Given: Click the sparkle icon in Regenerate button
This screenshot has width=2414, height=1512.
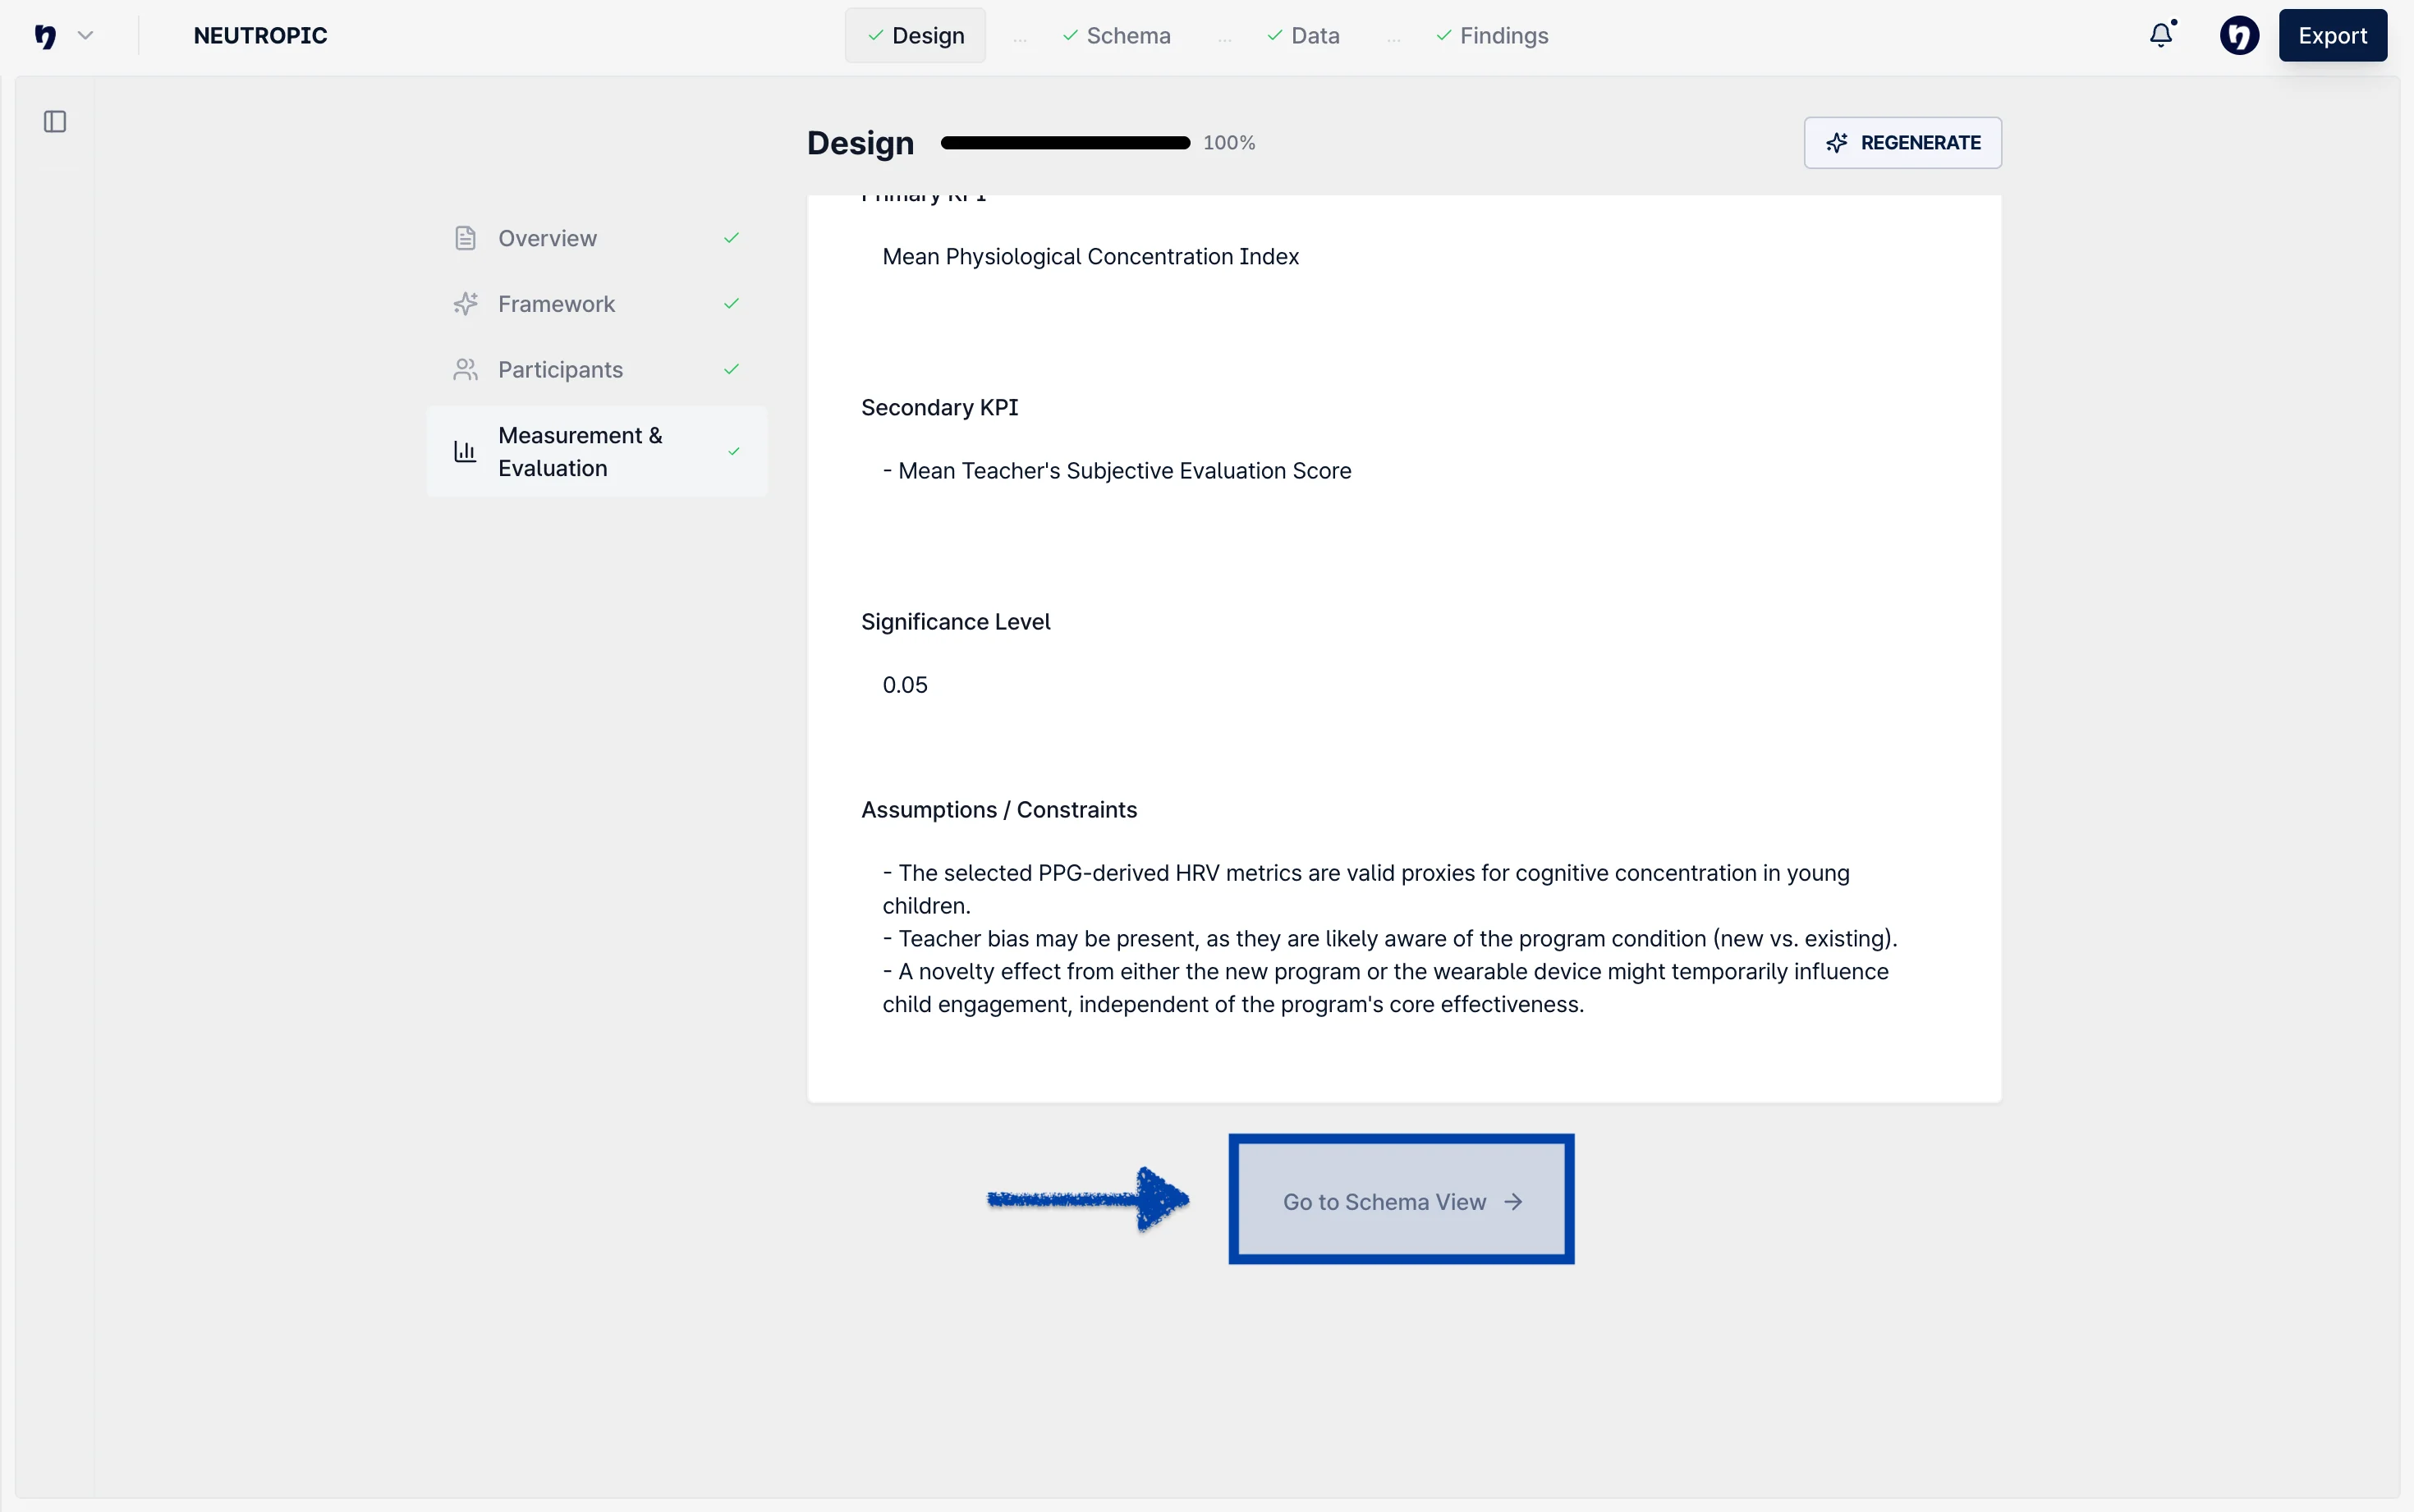Looking at the screenshot, I should point(1836,143).
